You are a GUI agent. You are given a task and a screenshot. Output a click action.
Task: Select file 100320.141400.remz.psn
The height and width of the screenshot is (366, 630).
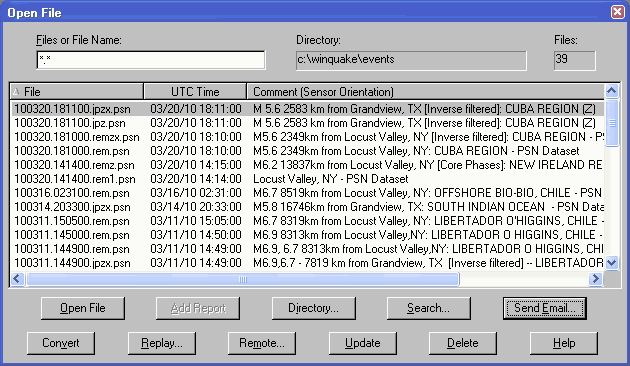pos(74,165)
